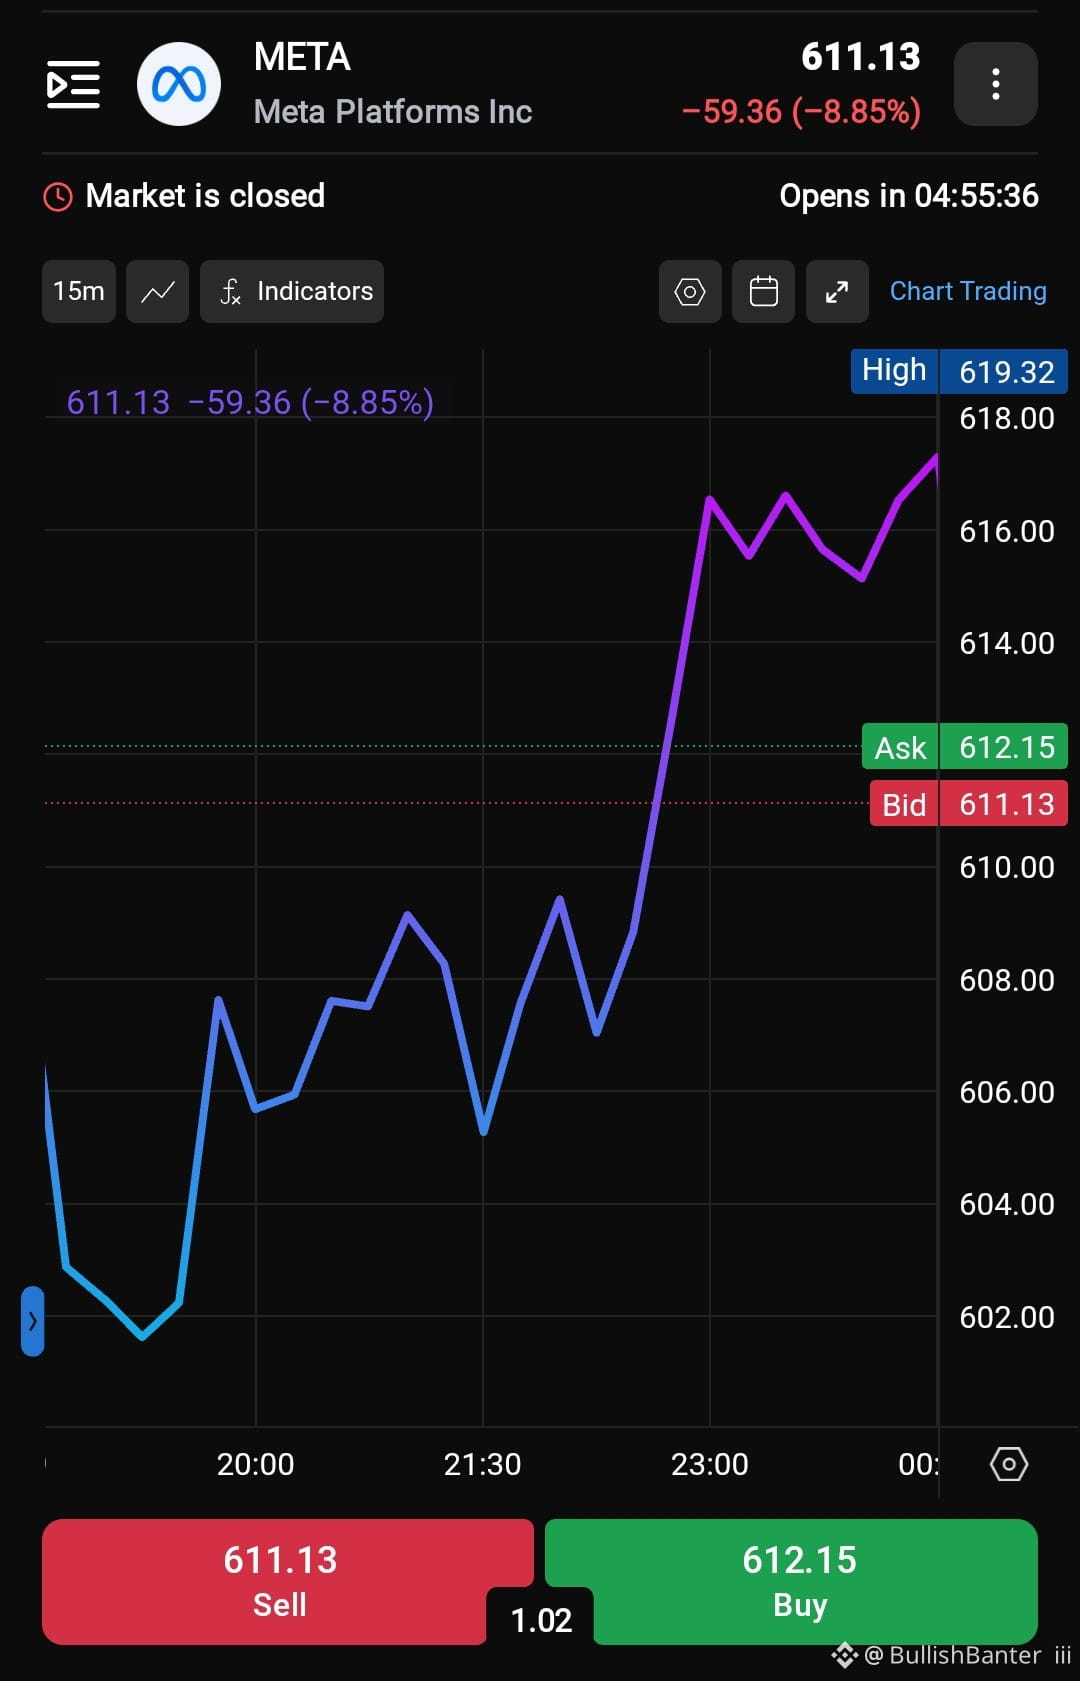
Task: Open the Indicators panel
Action: (292, 291)
